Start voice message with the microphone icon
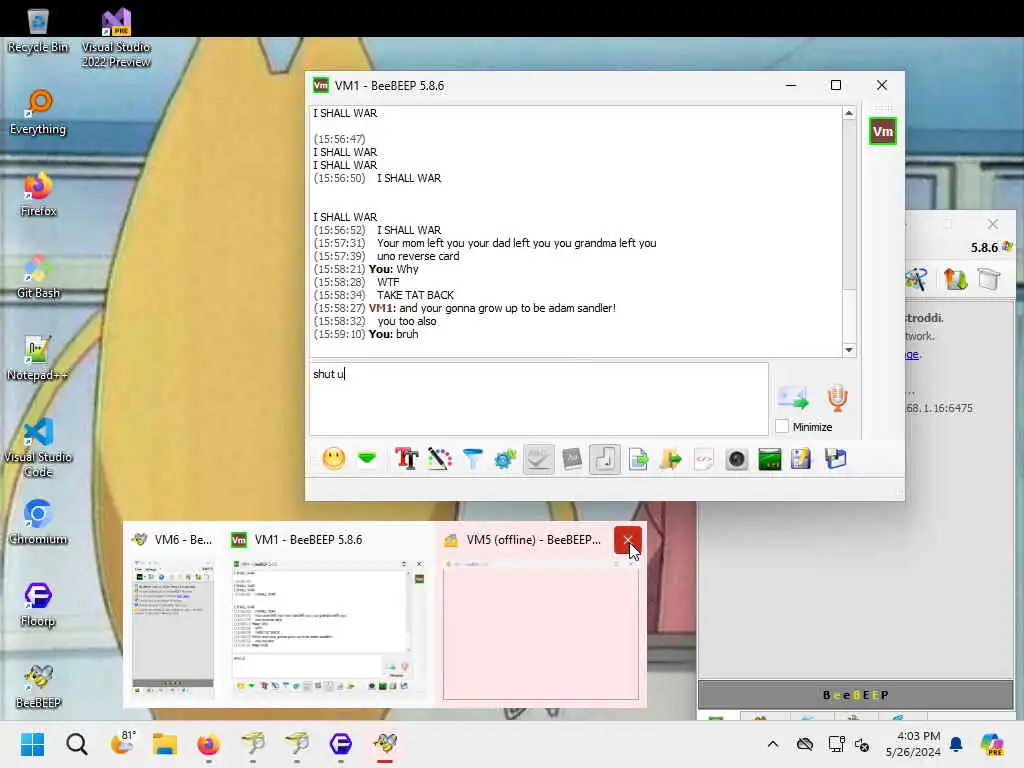1024x768 pixels. tap(837, 398)
